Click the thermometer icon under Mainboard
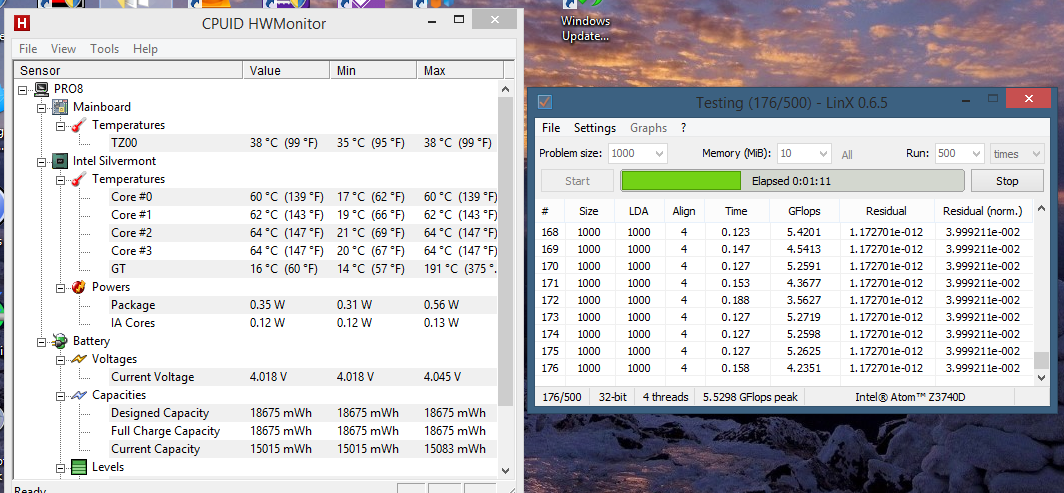1064x493 pixels. coord(80,125)
